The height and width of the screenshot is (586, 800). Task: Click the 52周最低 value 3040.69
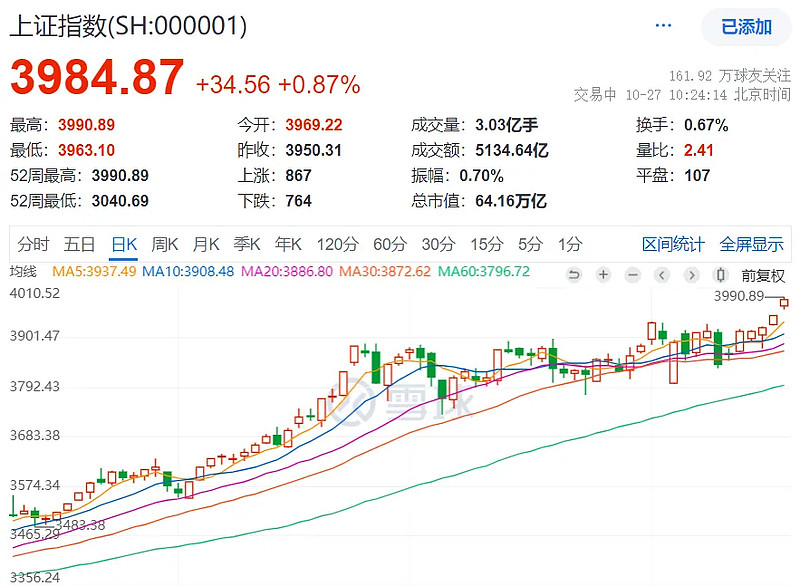coord(120,201)
